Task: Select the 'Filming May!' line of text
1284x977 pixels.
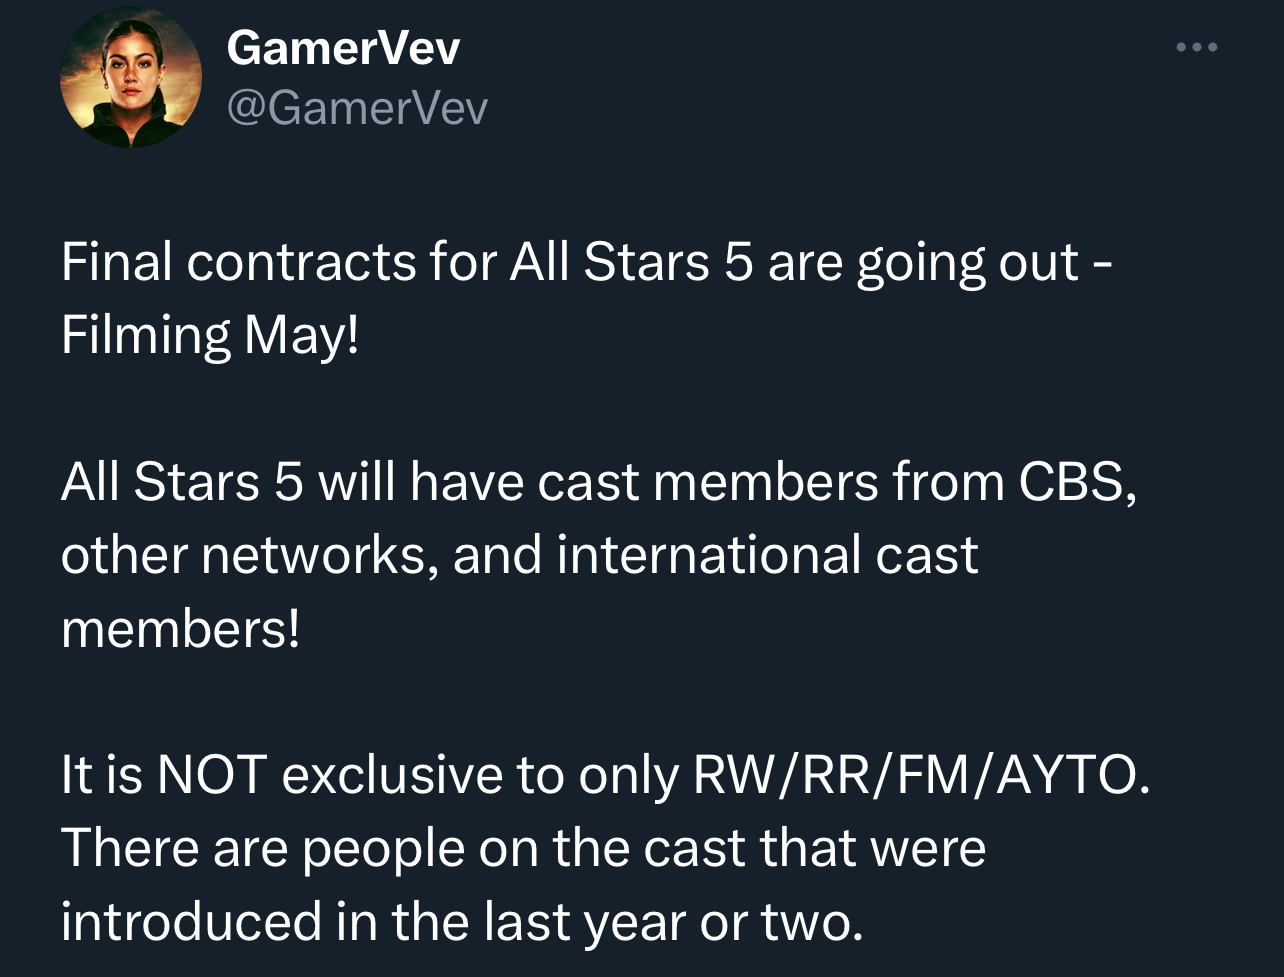Action: [209, 337]
